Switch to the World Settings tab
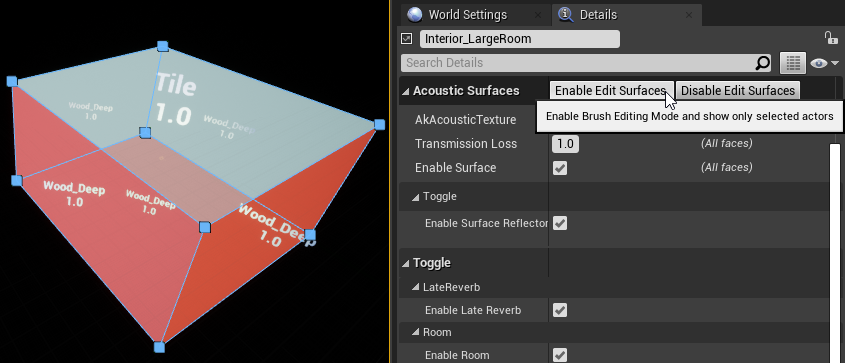Viewport: 845px width, 363px height. [x=467, y=15]
